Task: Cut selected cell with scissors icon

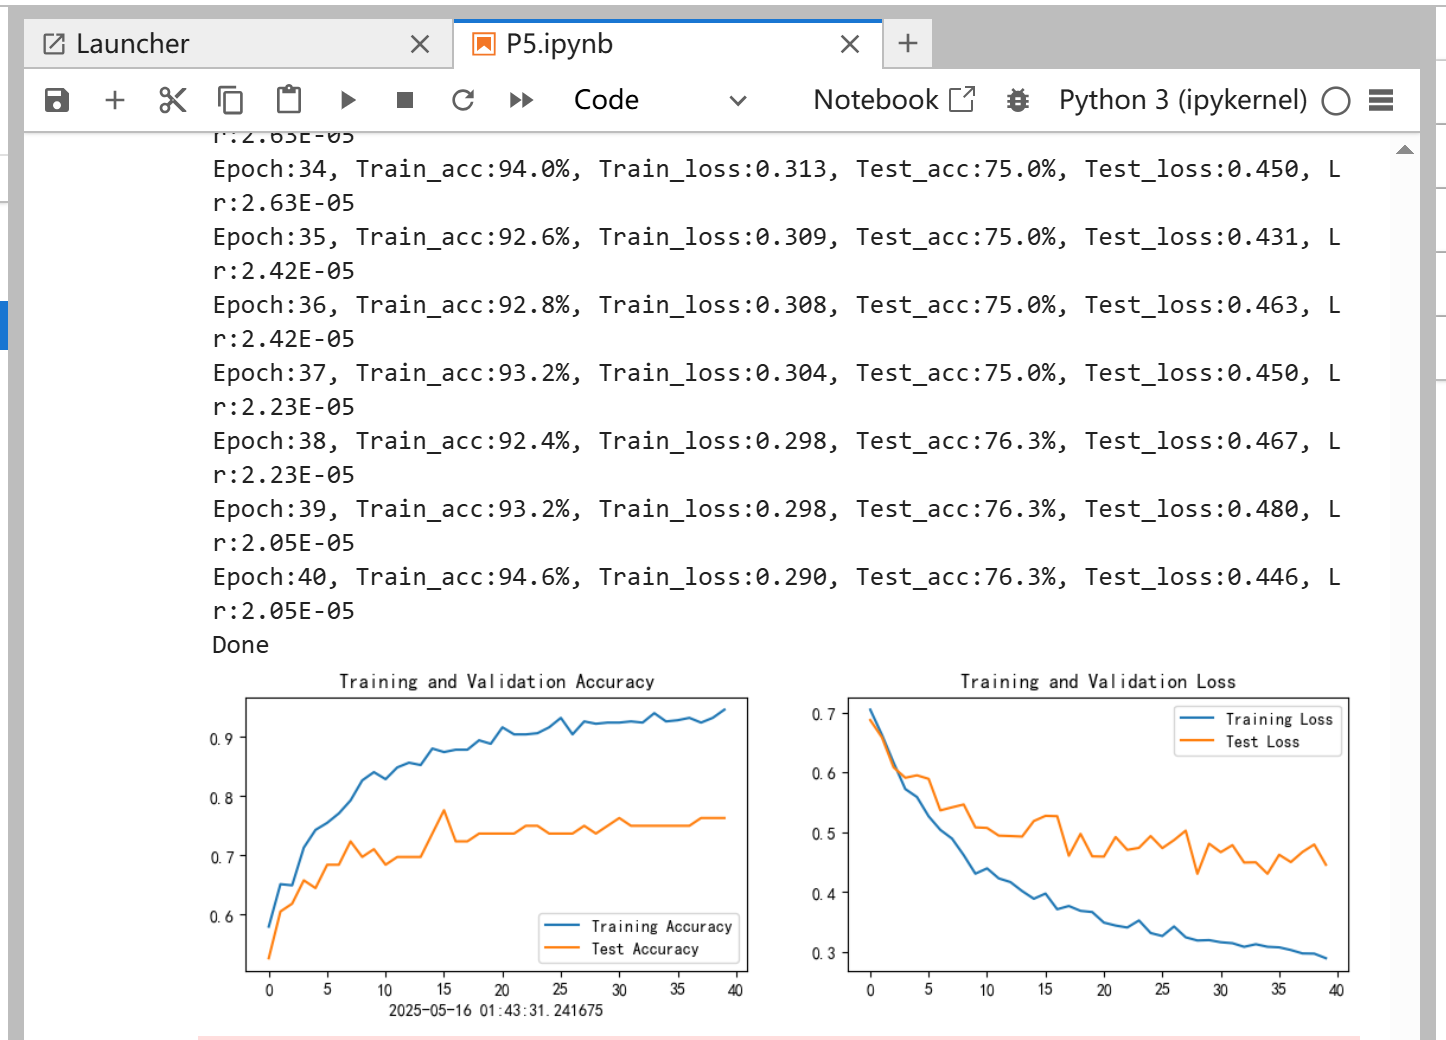Action: click(x=173, y=100)
